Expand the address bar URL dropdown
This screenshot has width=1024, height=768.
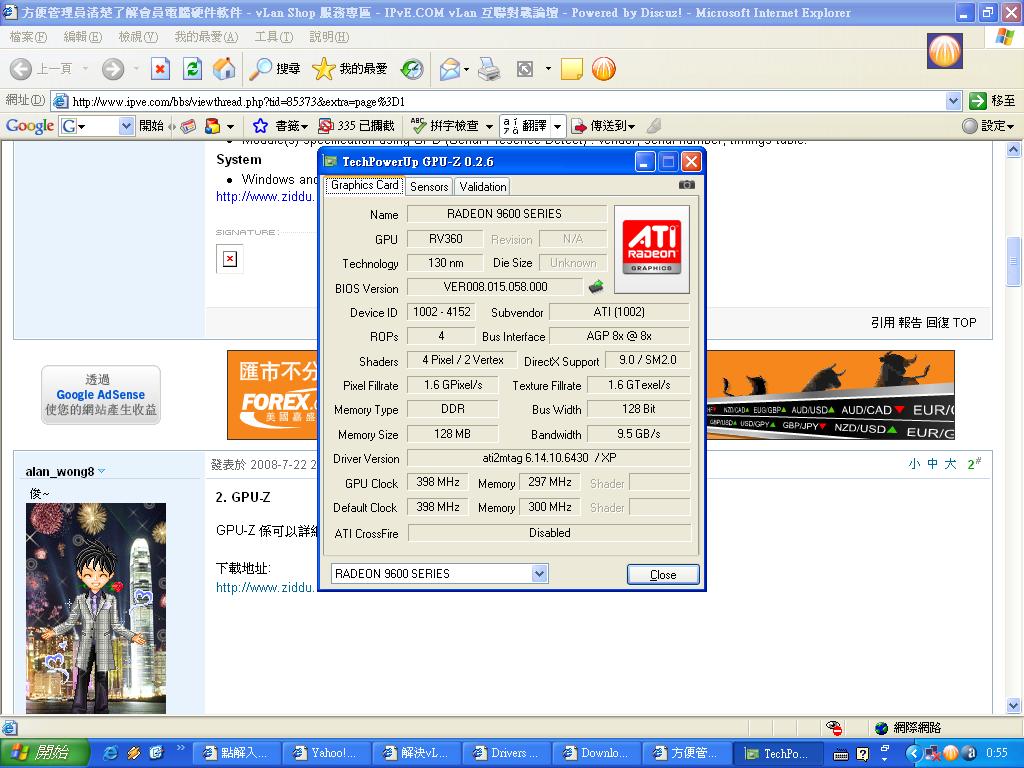(x=953, y=101)
